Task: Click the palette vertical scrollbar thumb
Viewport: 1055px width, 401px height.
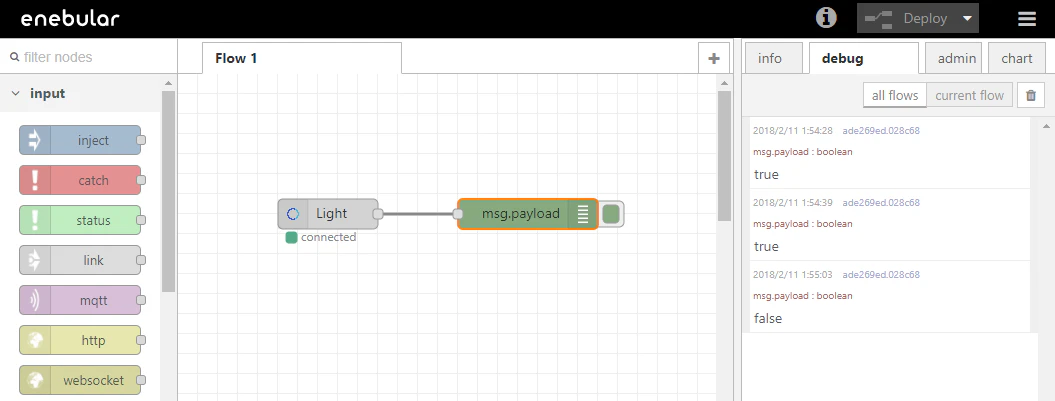Action: 168,192
